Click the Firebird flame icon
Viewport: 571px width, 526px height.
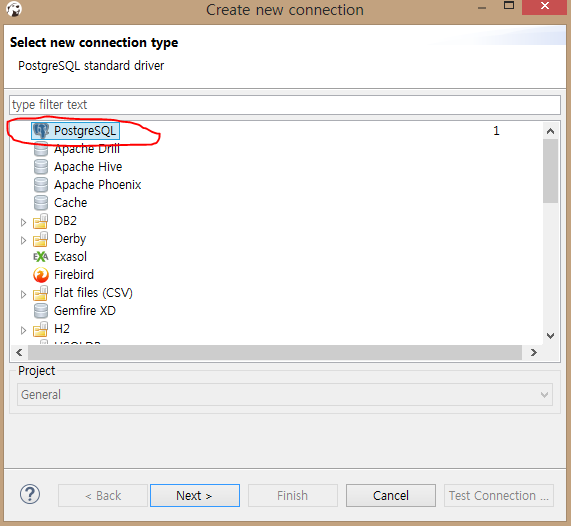[x=41, y=275]
